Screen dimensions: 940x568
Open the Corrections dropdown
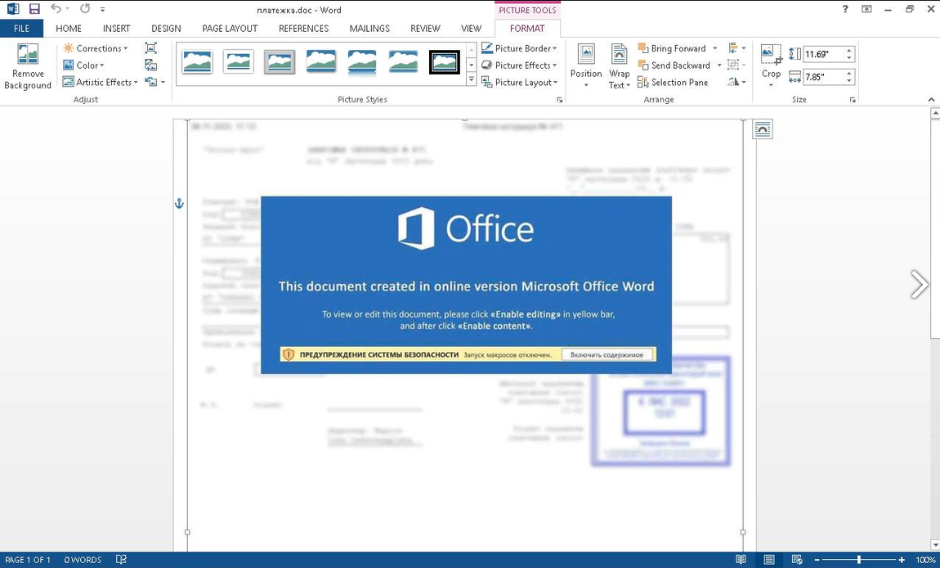click(x=95, y=48)
